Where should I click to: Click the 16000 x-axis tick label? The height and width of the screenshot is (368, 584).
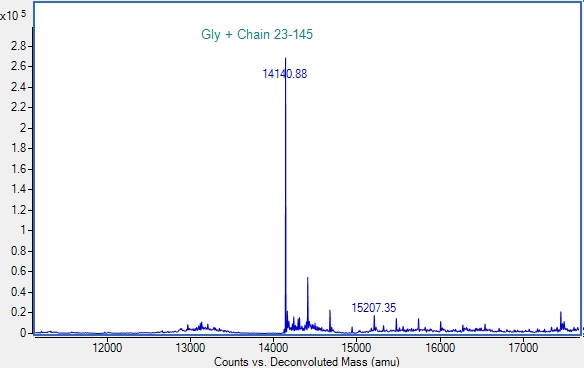440,348
